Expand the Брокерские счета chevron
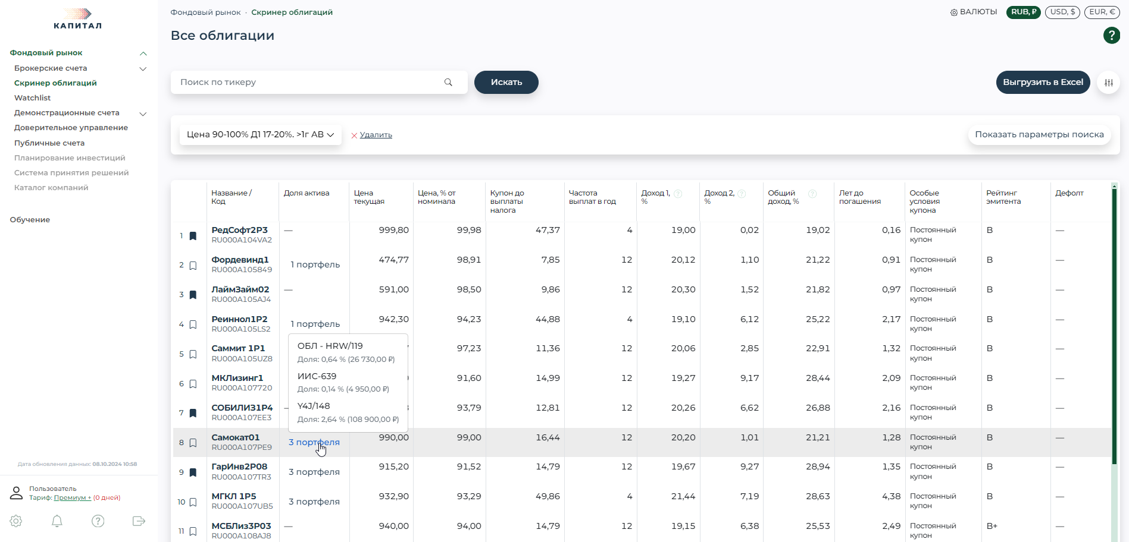The image size is (1129, 542). (x=143, y=68)
